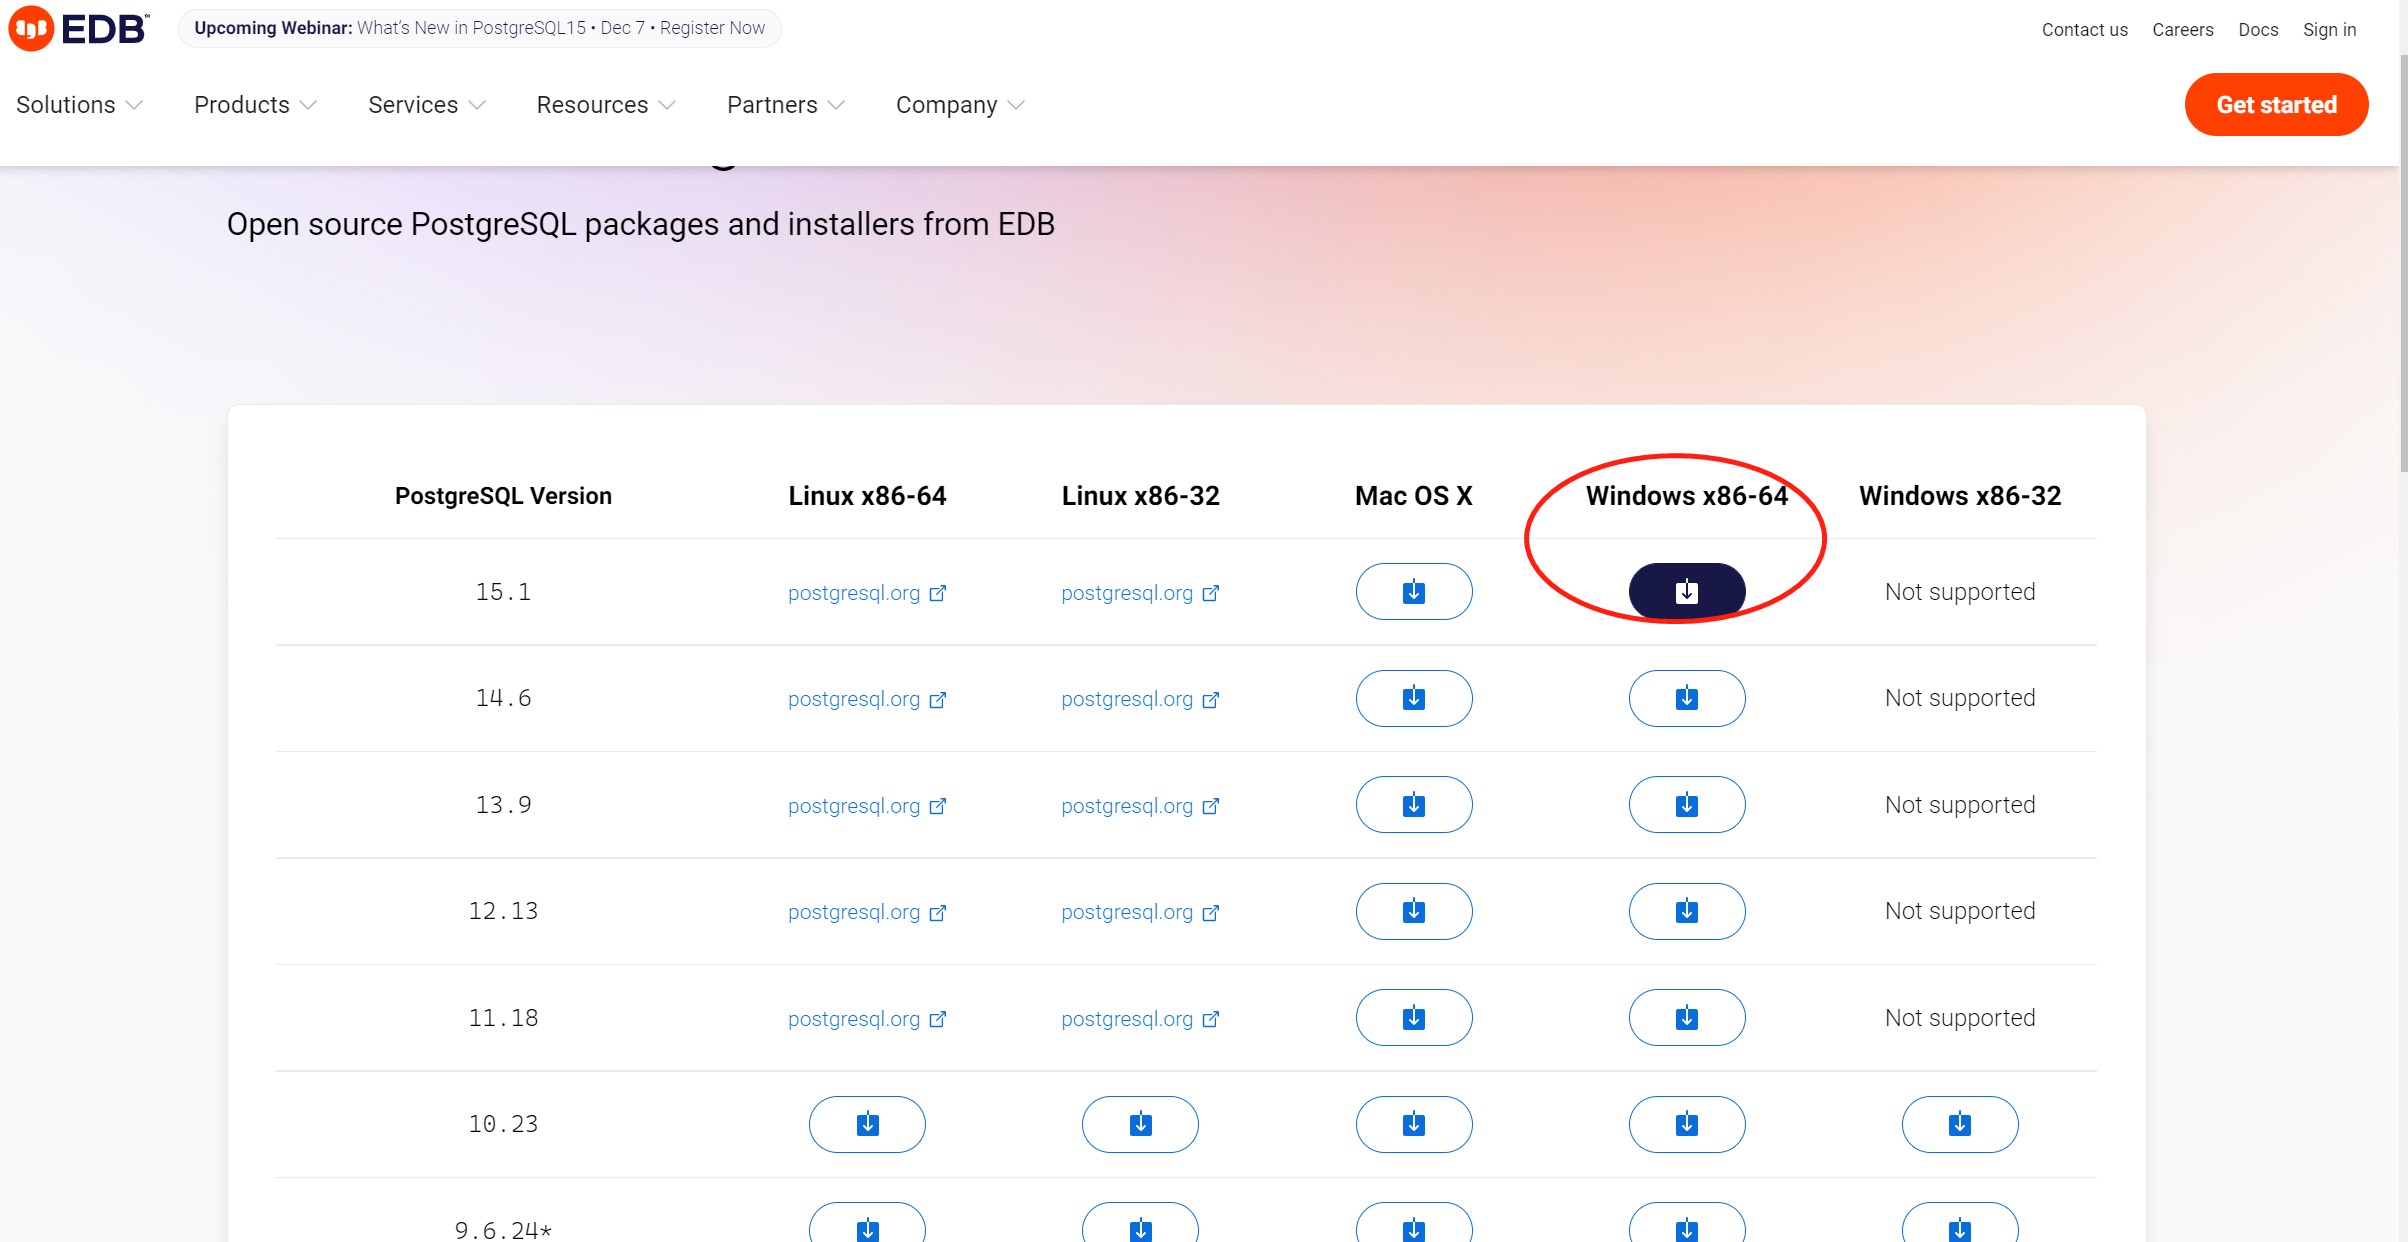Expand the Solutions menu
Viewport: 2408px width, 1242px height.
pos(79,105)
